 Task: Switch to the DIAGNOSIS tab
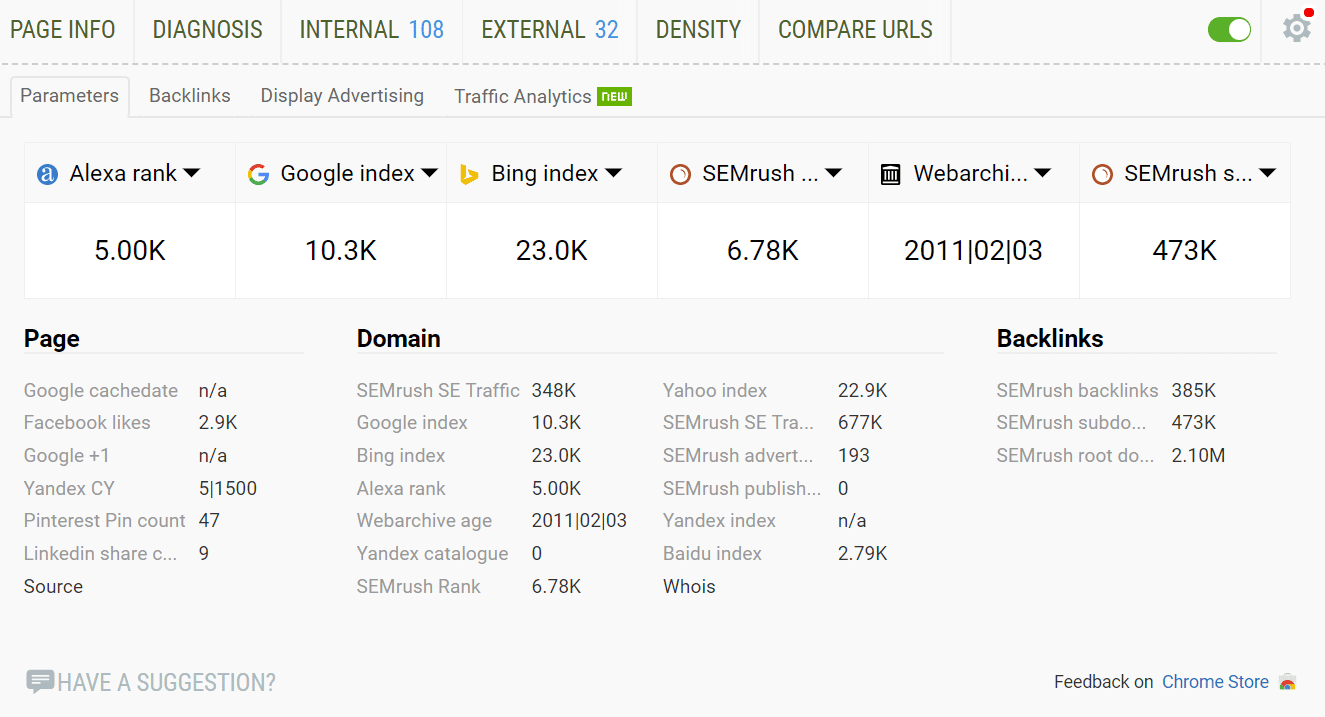point(207,29)
